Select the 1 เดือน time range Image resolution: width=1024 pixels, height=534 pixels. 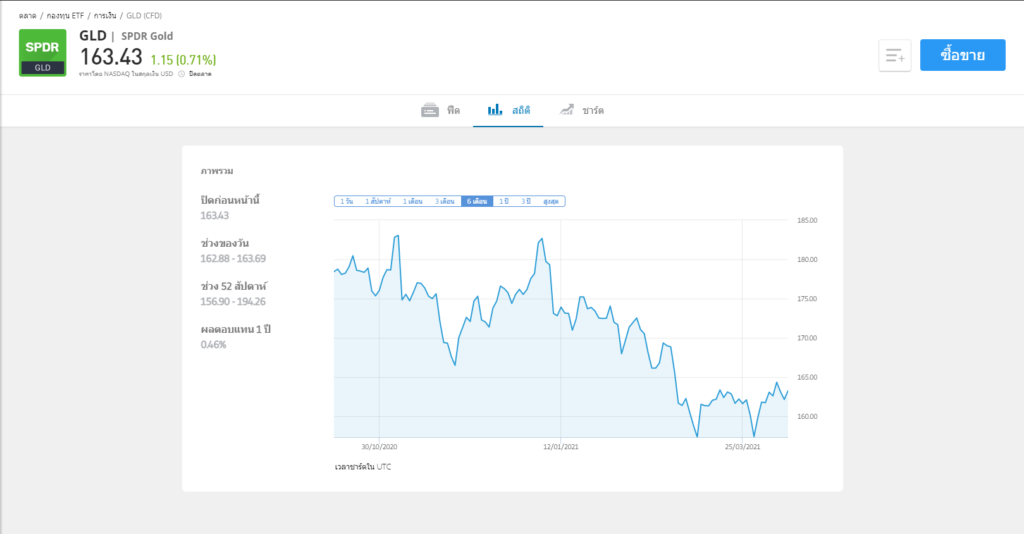414,201
